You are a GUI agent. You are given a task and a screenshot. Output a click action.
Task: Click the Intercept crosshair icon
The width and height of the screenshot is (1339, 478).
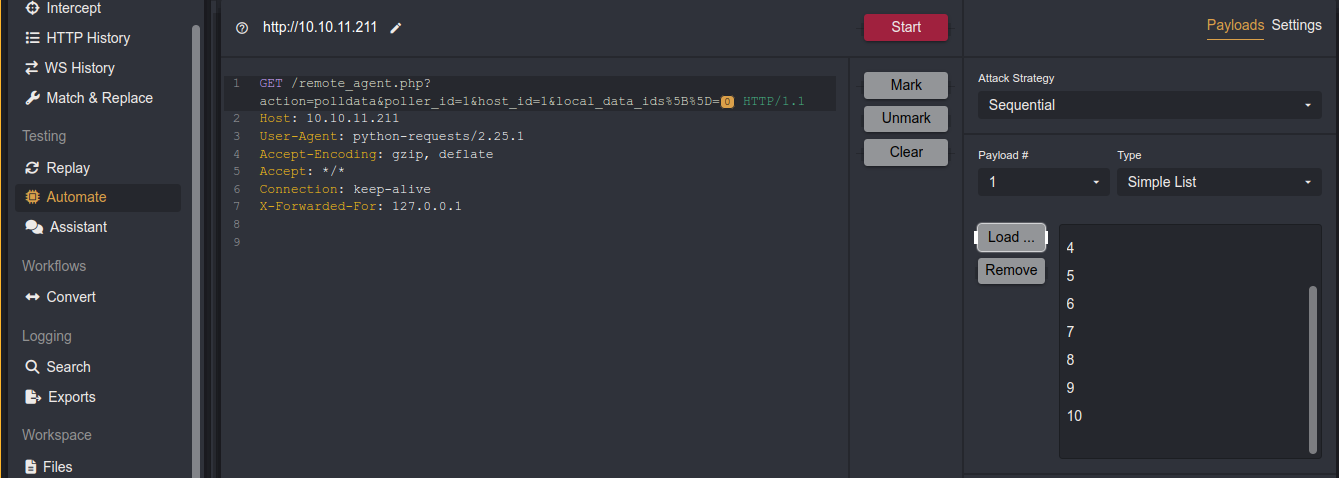32,8
